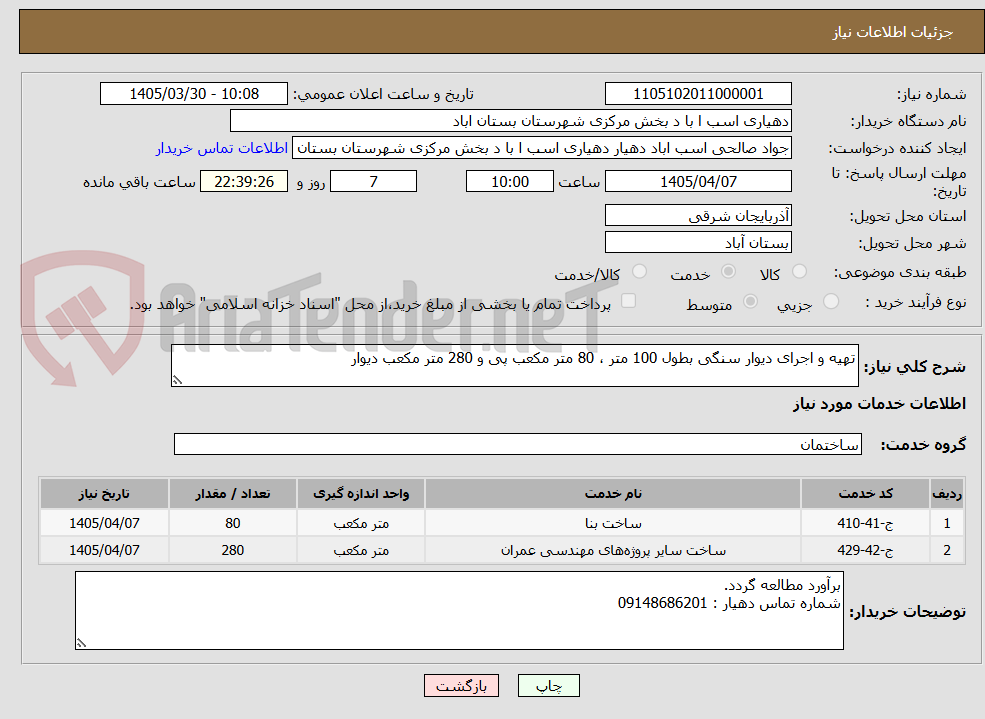Click row number 2 cell
Screen dimensions: 985x719
(x=947, y=550)
